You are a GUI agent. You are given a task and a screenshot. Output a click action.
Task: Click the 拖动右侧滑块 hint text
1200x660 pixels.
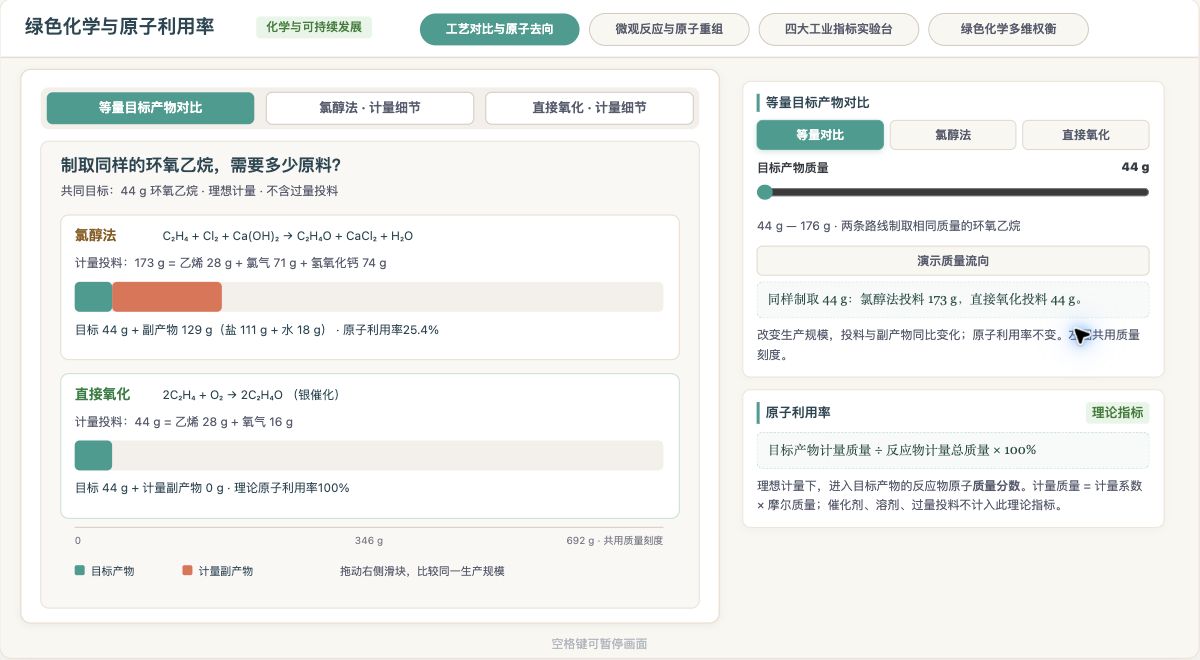pyautogui.click(x=422, y=571)
